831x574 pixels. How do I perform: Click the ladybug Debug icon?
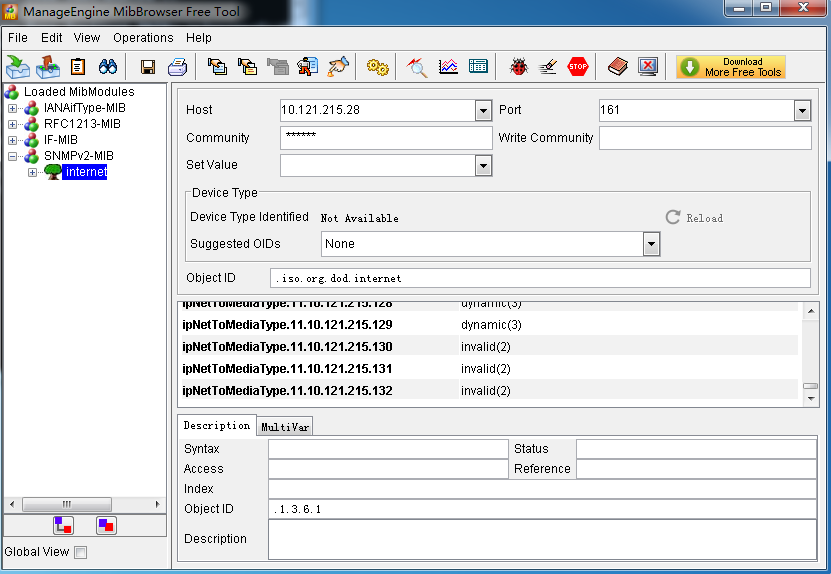[x=518, y=67]
